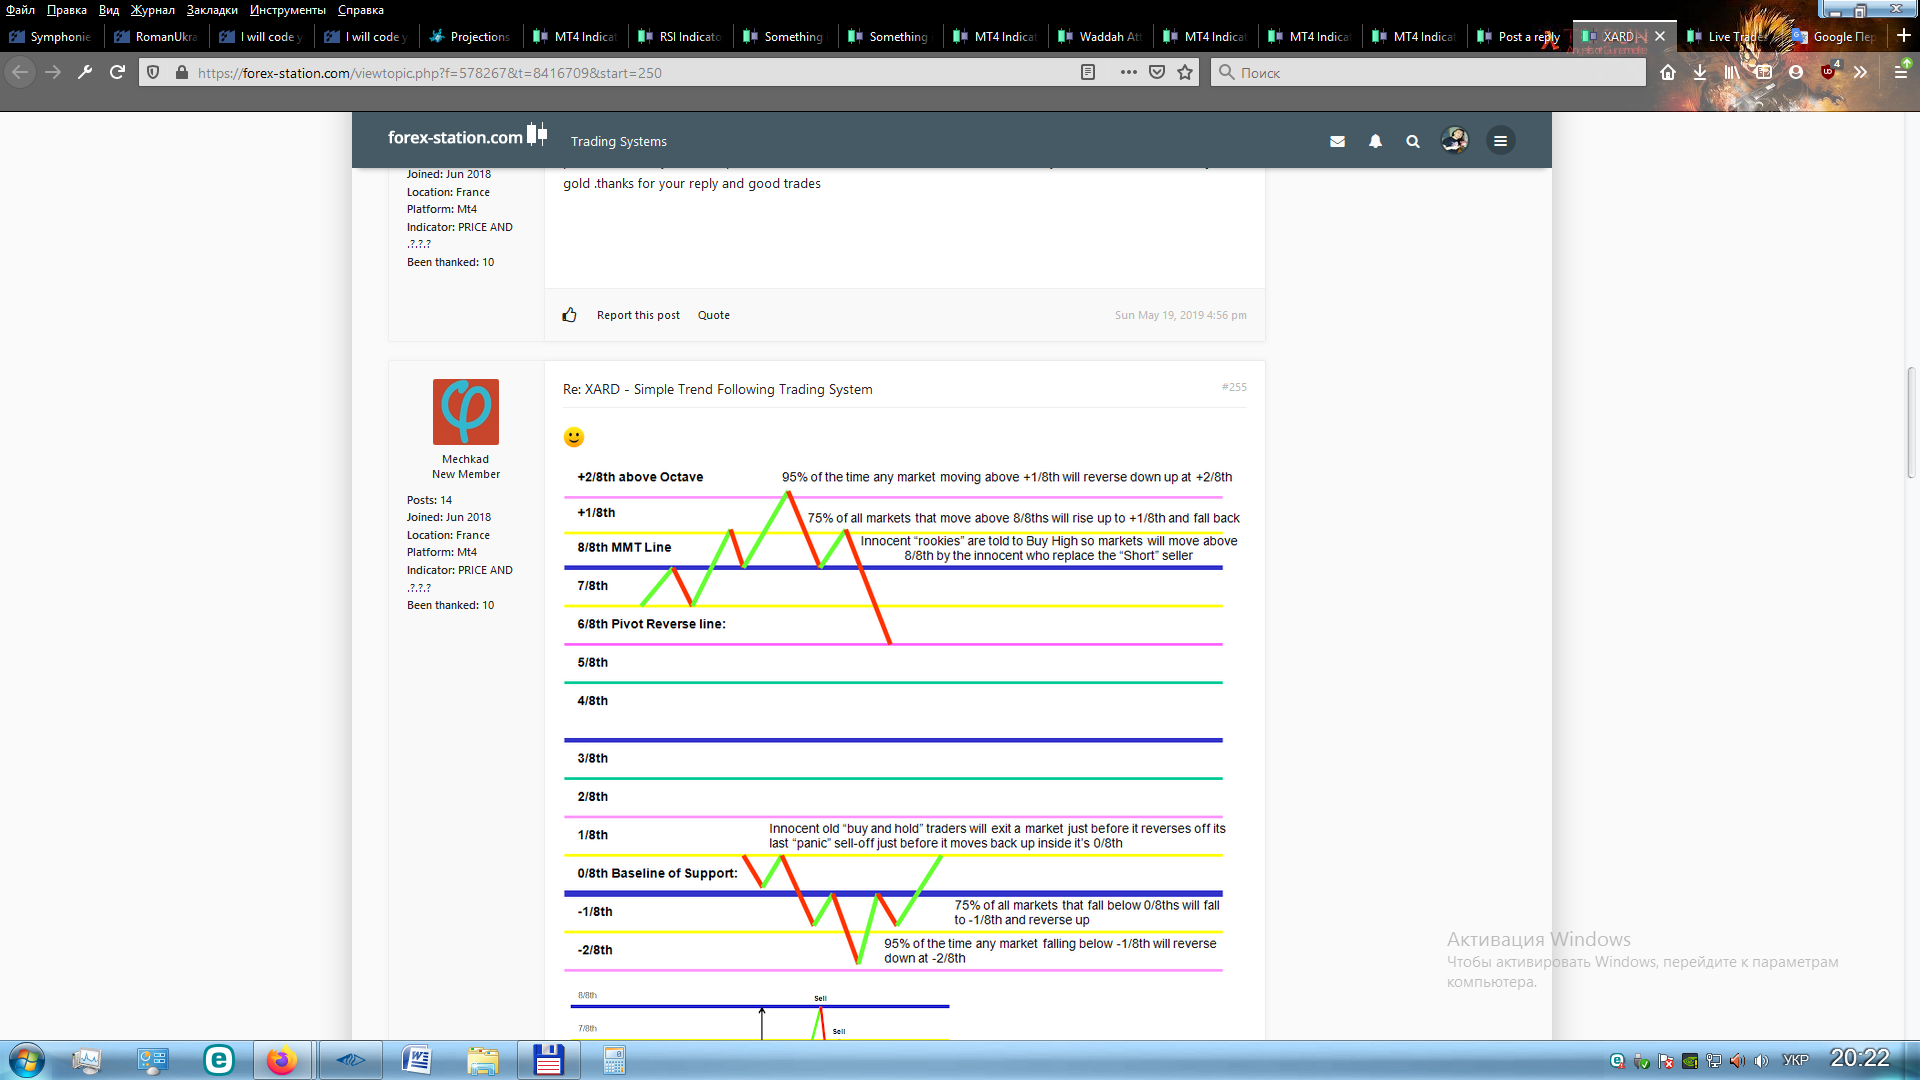Open page actions three-dots menu
Screen dimensions: 1920x1080
pos(1128,72)
